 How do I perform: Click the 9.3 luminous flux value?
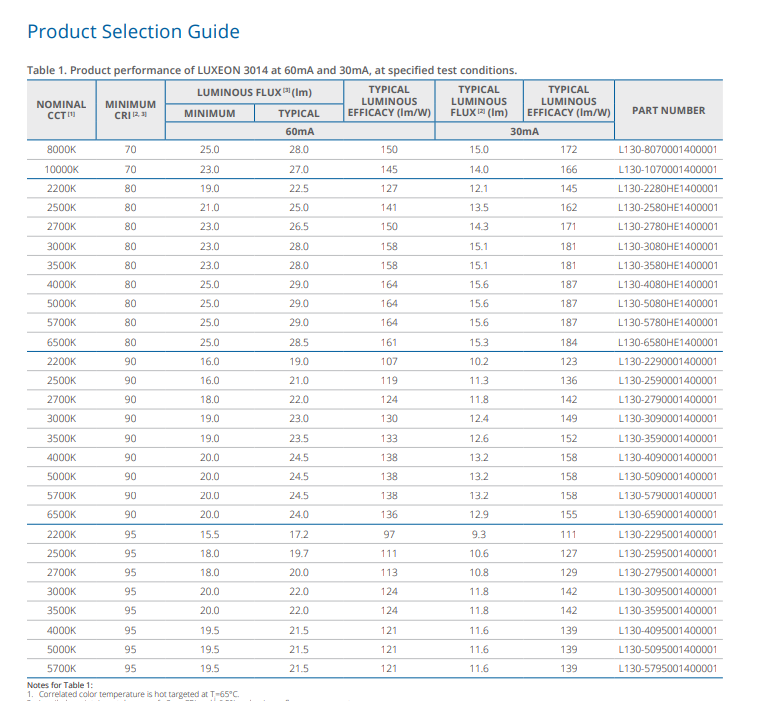(479, 535)
